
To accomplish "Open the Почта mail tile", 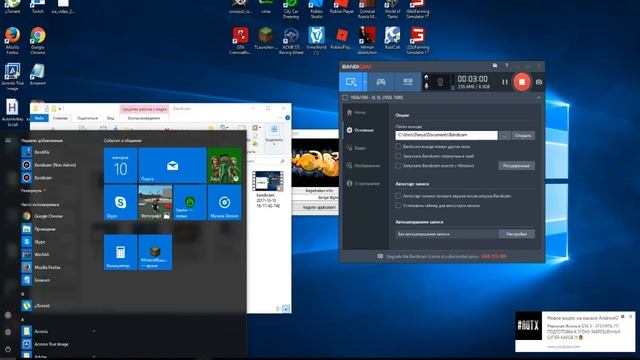I will click(x=172, y=165).
